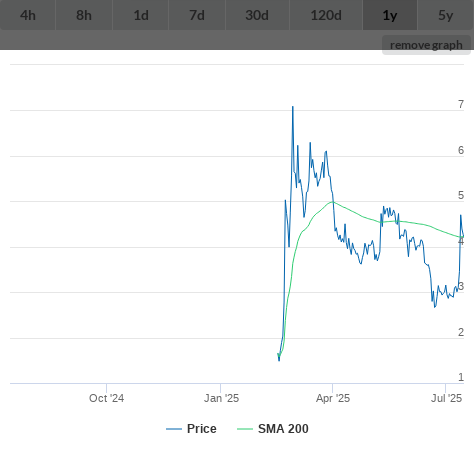This screenshot has width=474, height=455.
Task: Open the 120d range view
Action: pyautogui.click(x=326, y=15)
